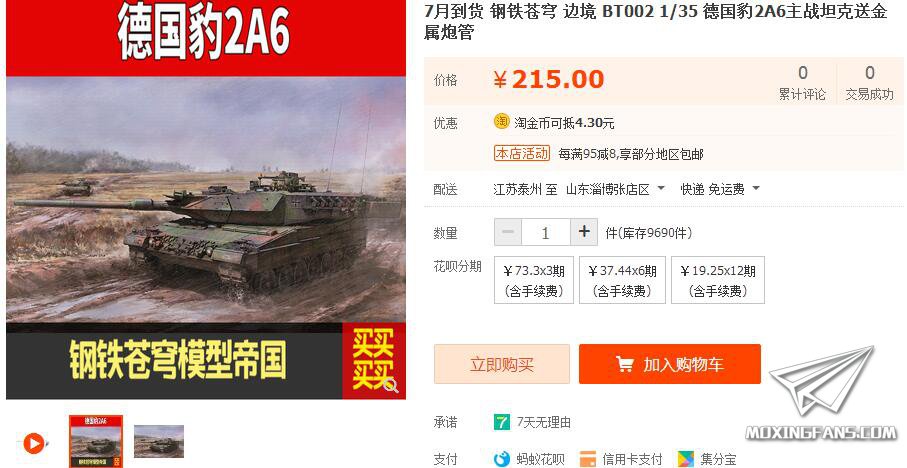The image size is (907, 468).
Task: Click the green 7-day return icon
Action: click(502, 422)
